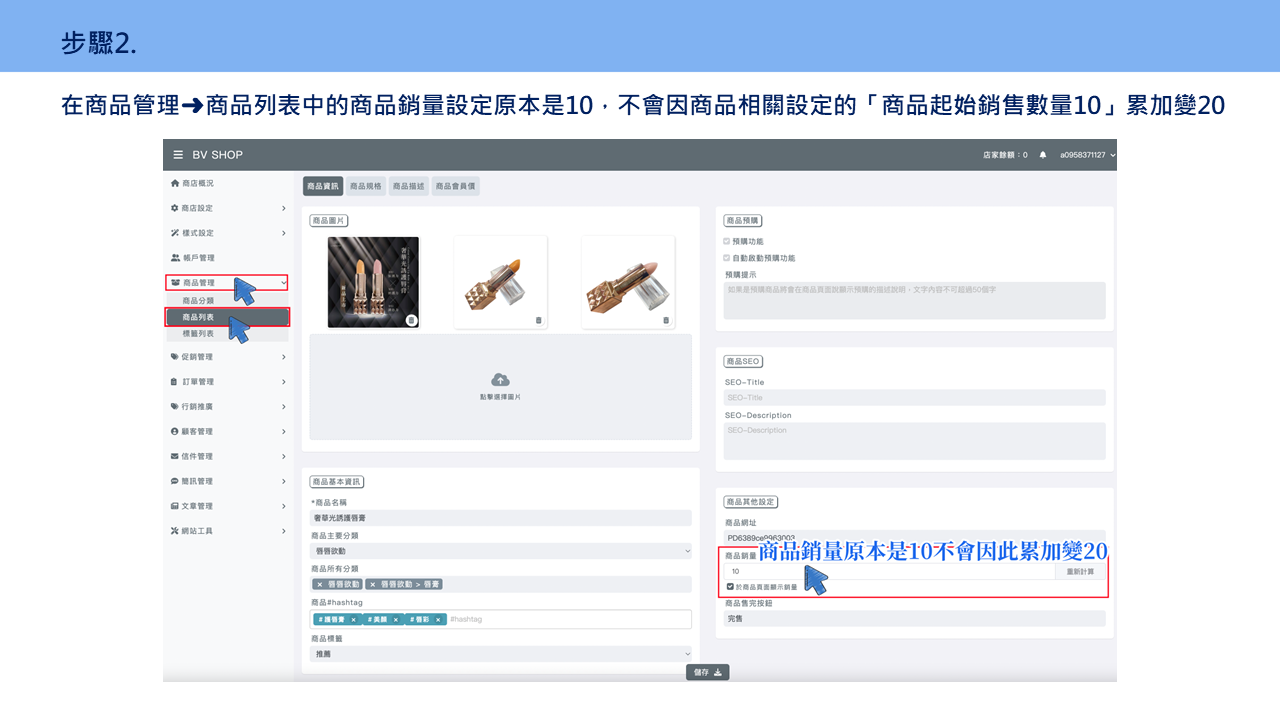The height and width of the screenshot is (720, 1280).
Task: Expand 樣式設定 sidebar menu
Action: point(229,233)
